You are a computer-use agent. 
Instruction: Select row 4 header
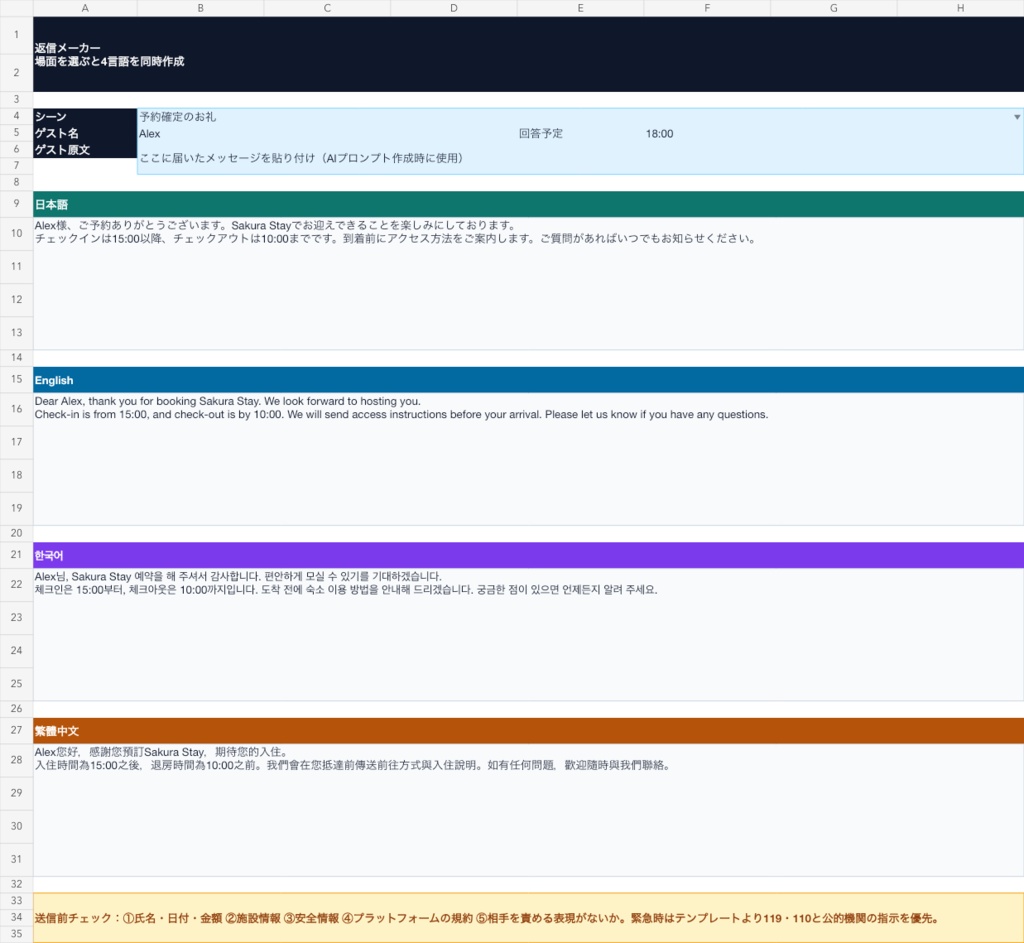tap(16, 116)
